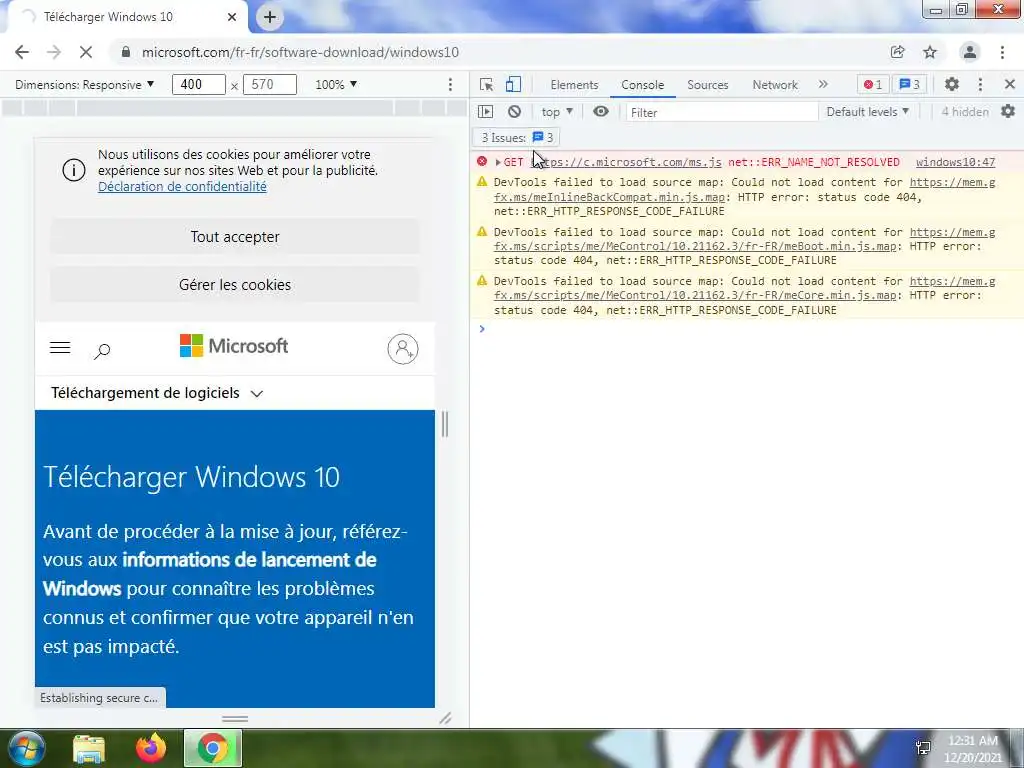Viewport: 1024px width, 768px height.
Task: Open the Default levels dropdown
Action: (867, 112)
